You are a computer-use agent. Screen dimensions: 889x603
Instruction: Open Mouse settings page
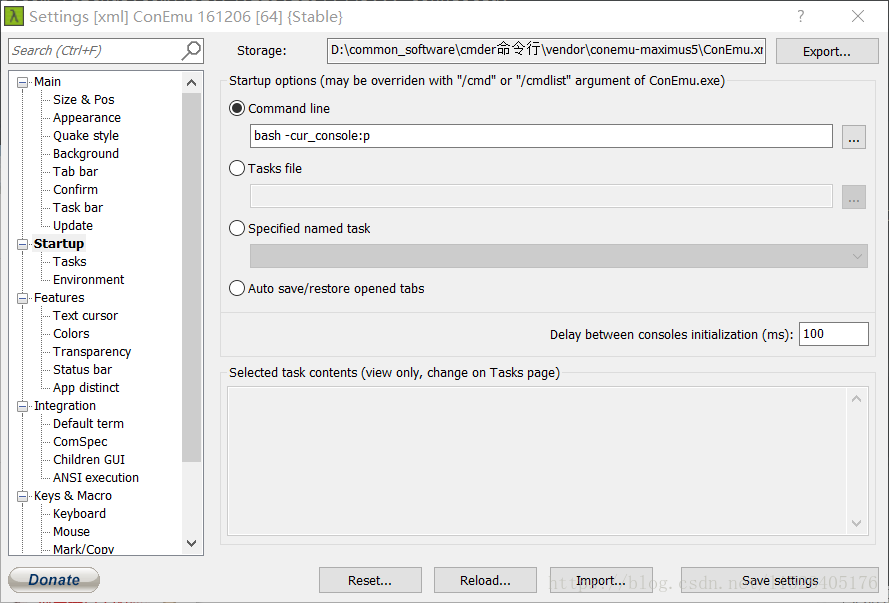[71, 532]
